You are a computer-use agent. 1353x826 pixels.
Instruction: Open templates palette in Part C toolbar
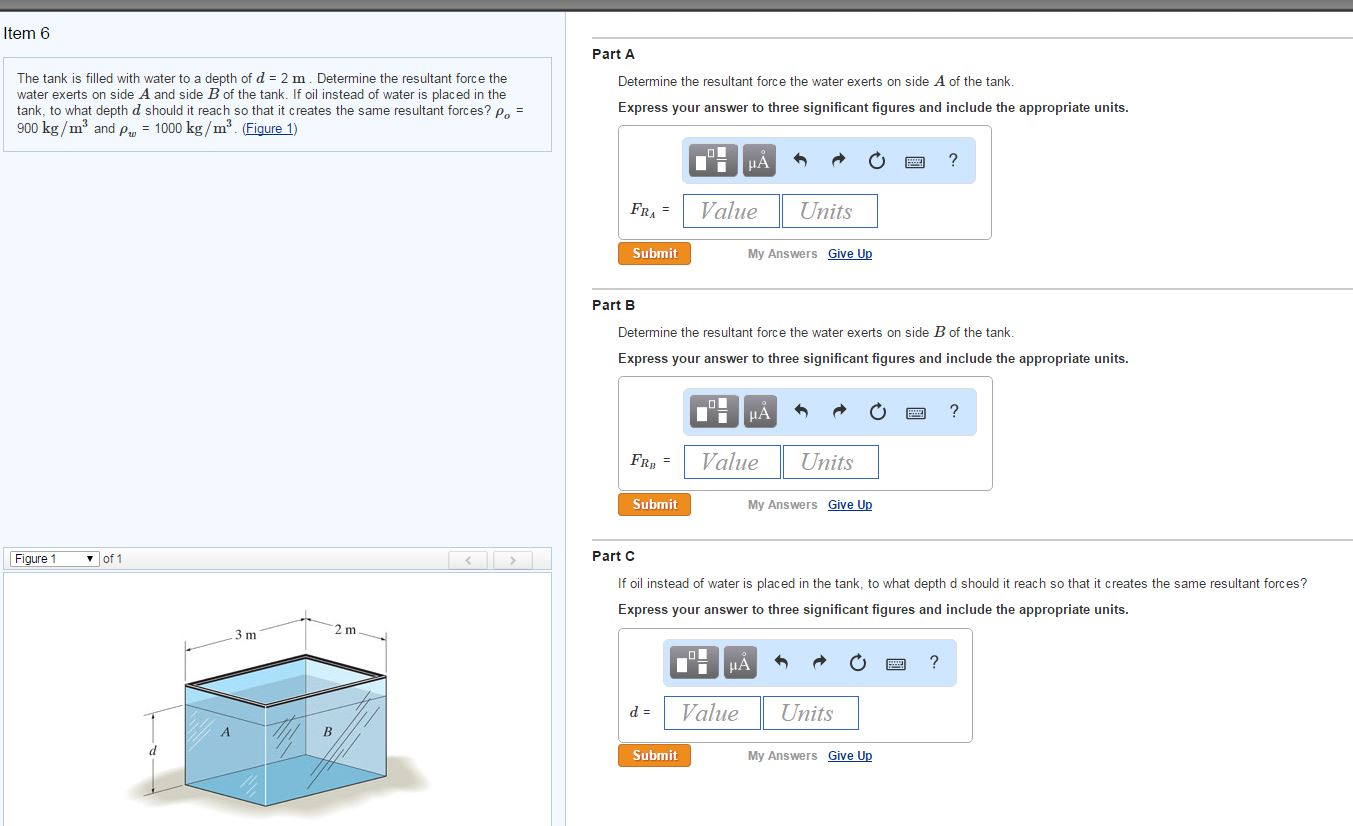(x=695, y=662)
